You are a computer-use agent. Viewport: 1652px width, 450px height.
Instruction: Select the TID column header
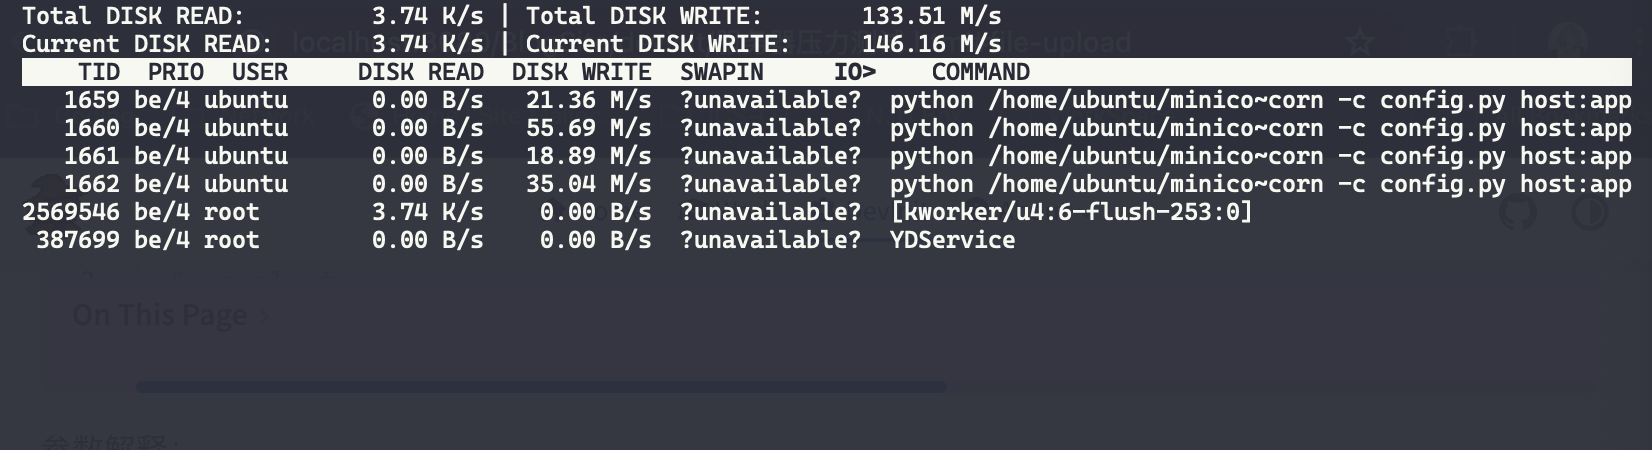click(99, 72)
